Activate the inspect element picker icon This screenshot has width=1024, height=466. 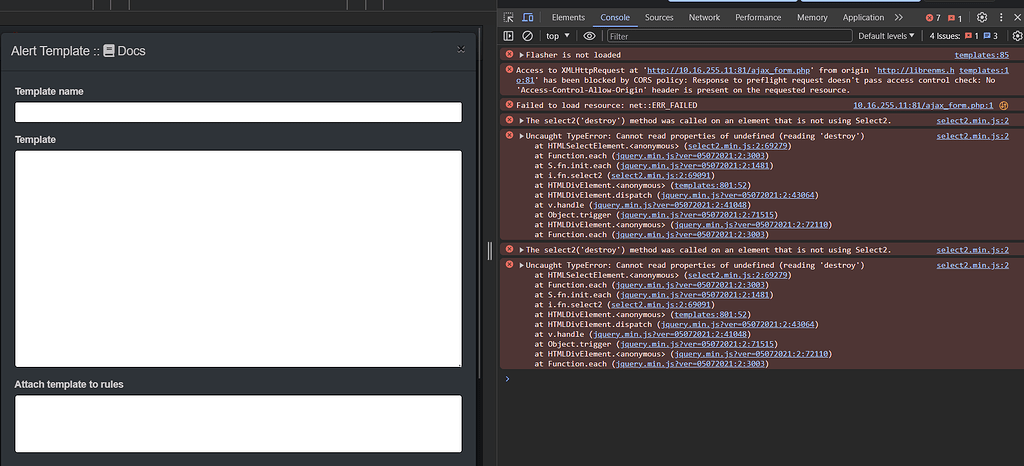509,18
